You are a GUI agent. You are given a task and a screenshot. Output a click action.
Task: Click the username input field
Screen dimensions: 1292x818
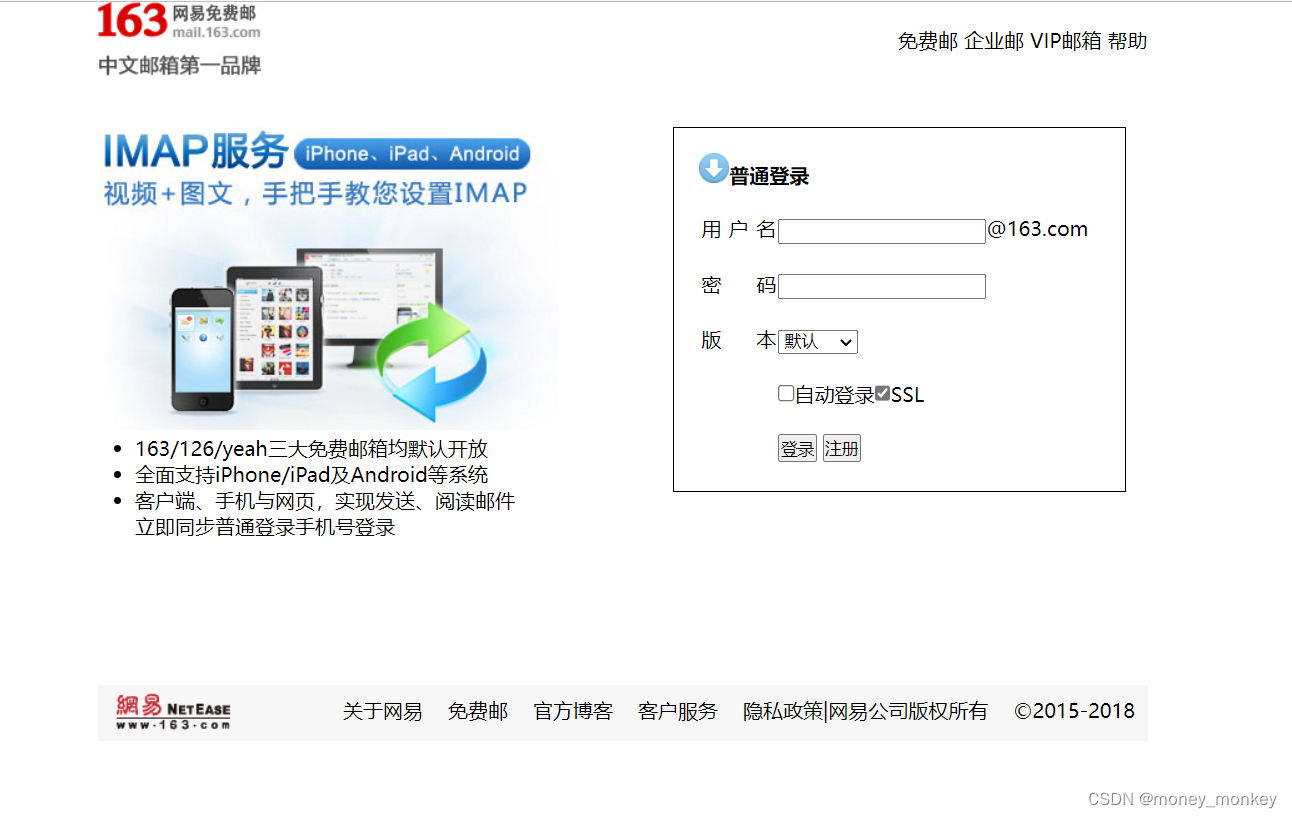click(x=881, y=230)
